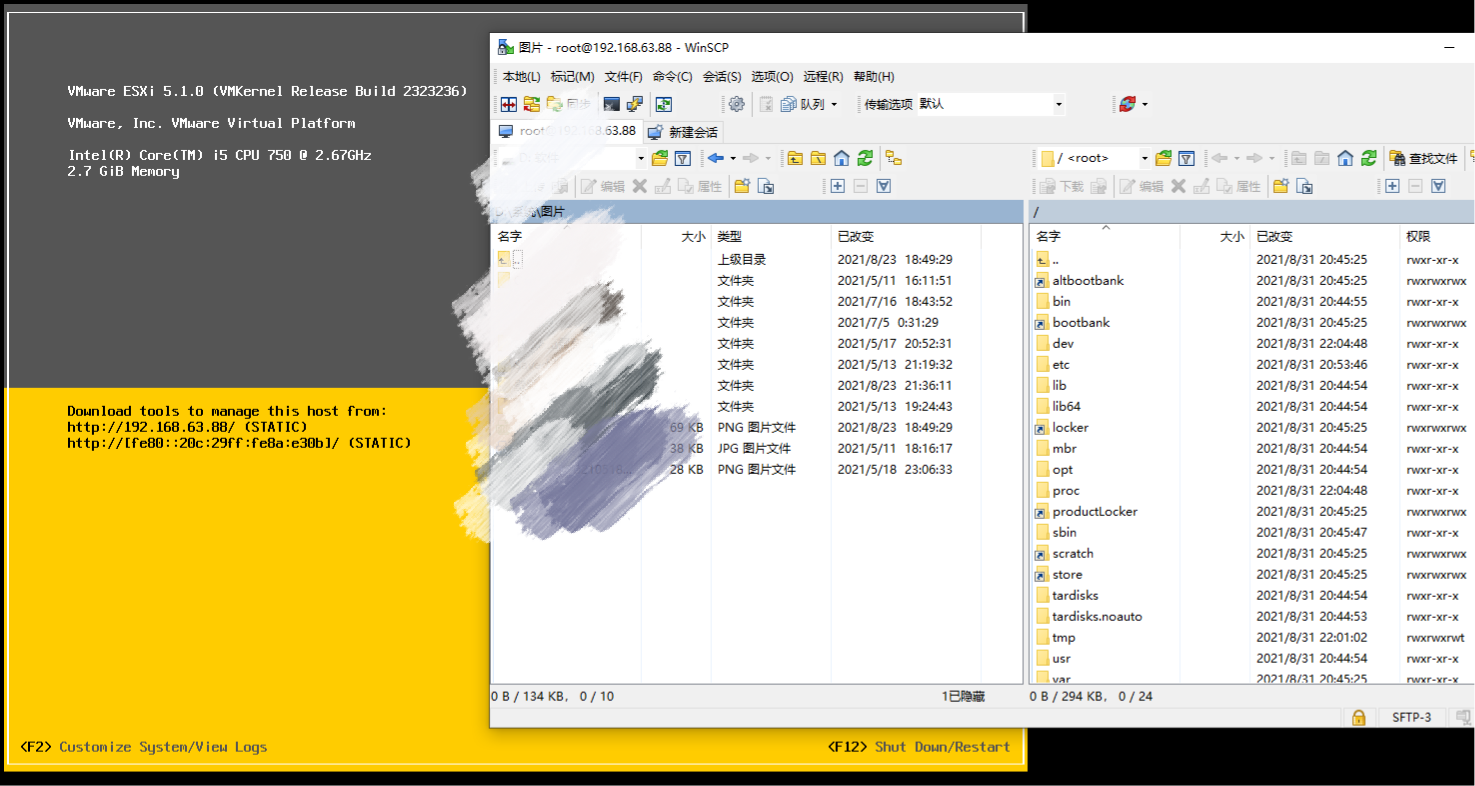Viewport: 1475px width, 786px height.
Task: Open the terminal console icon
Action: [x=611, y=104]
